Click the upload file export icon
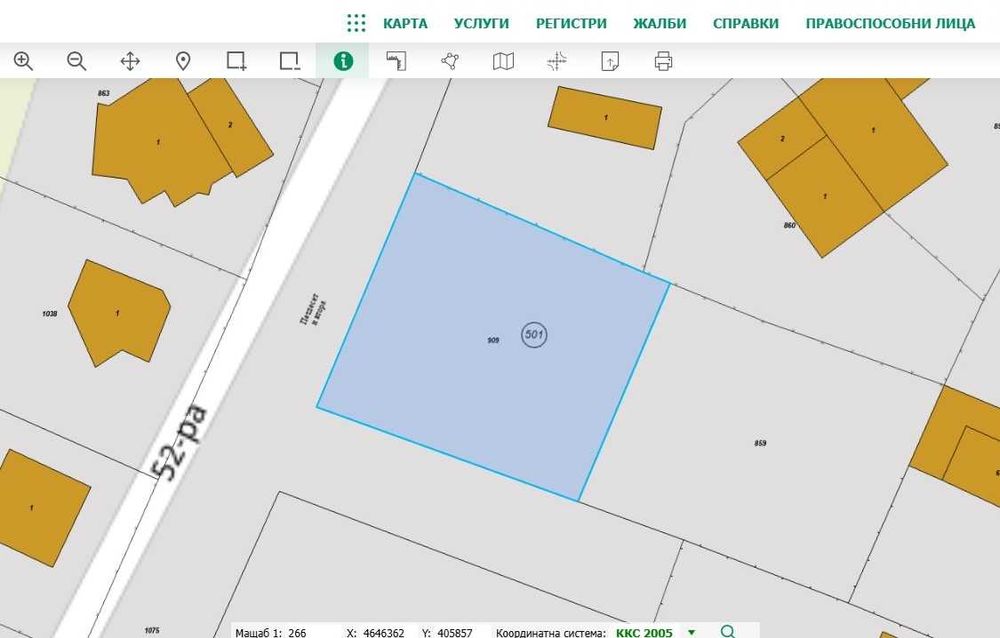Viewport: 1000px width, 638px height. (x=610, y=61)
